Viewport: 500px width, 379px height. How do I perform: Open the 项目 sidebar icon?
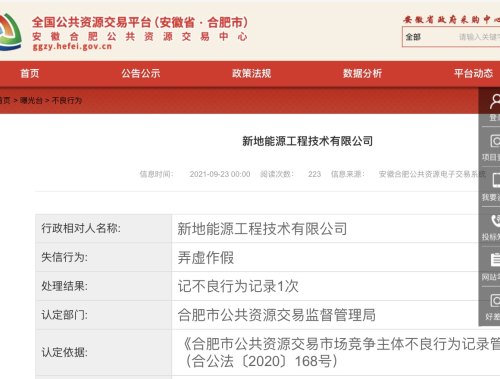pos(495,141)
